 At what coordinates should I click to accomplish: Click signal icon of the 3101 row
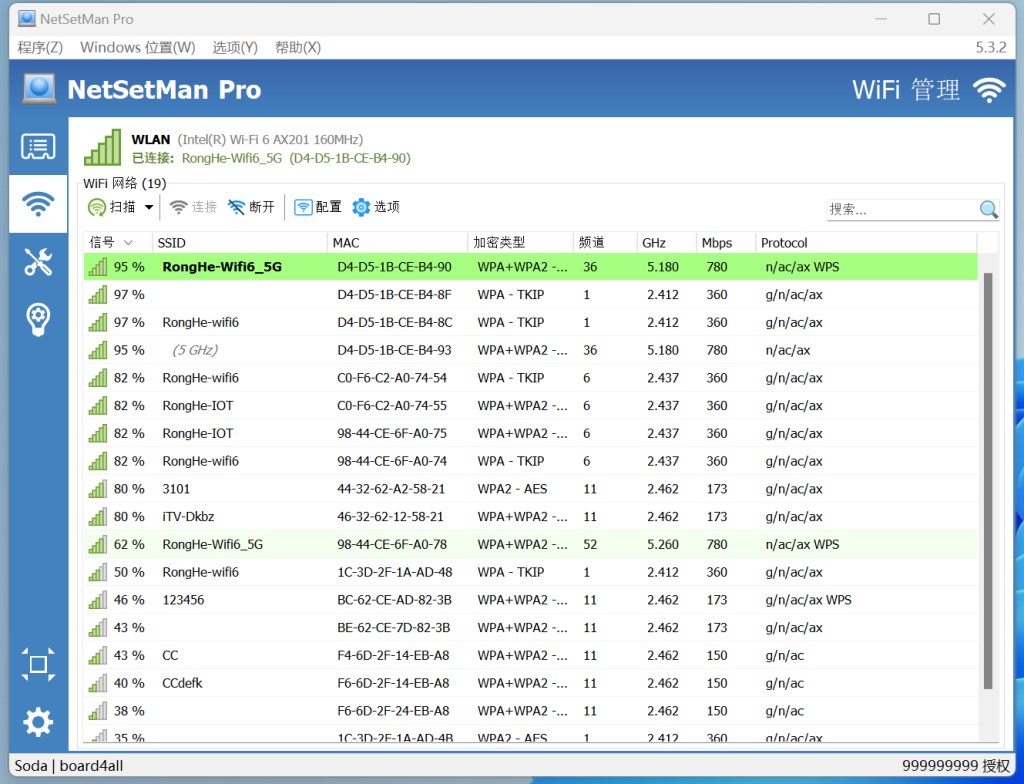click(98, 489)
